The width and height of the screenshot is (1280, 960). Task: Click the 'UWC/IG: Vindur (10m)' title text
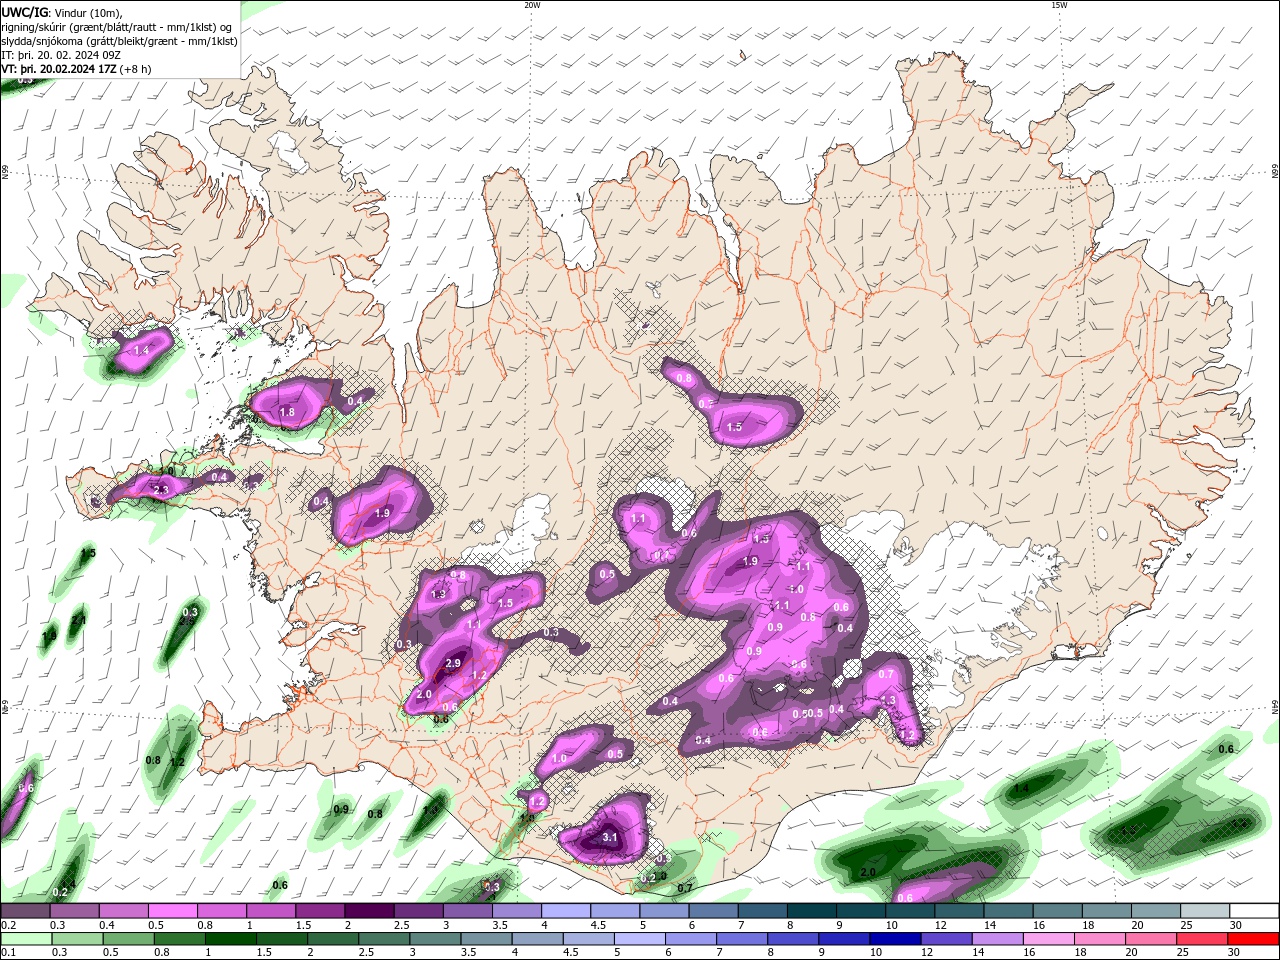click(61, 12)
